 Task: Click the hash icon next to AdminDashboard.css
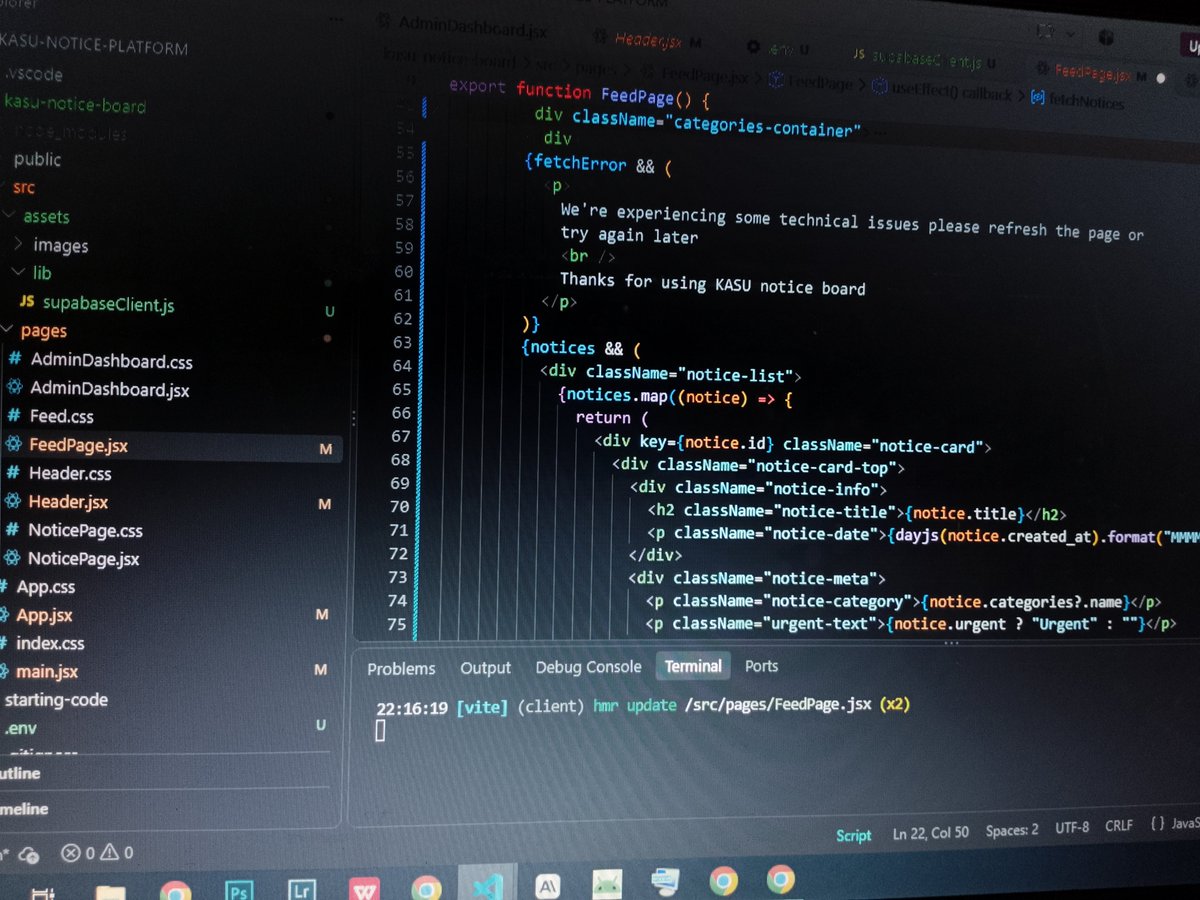[x=15, y=359]
